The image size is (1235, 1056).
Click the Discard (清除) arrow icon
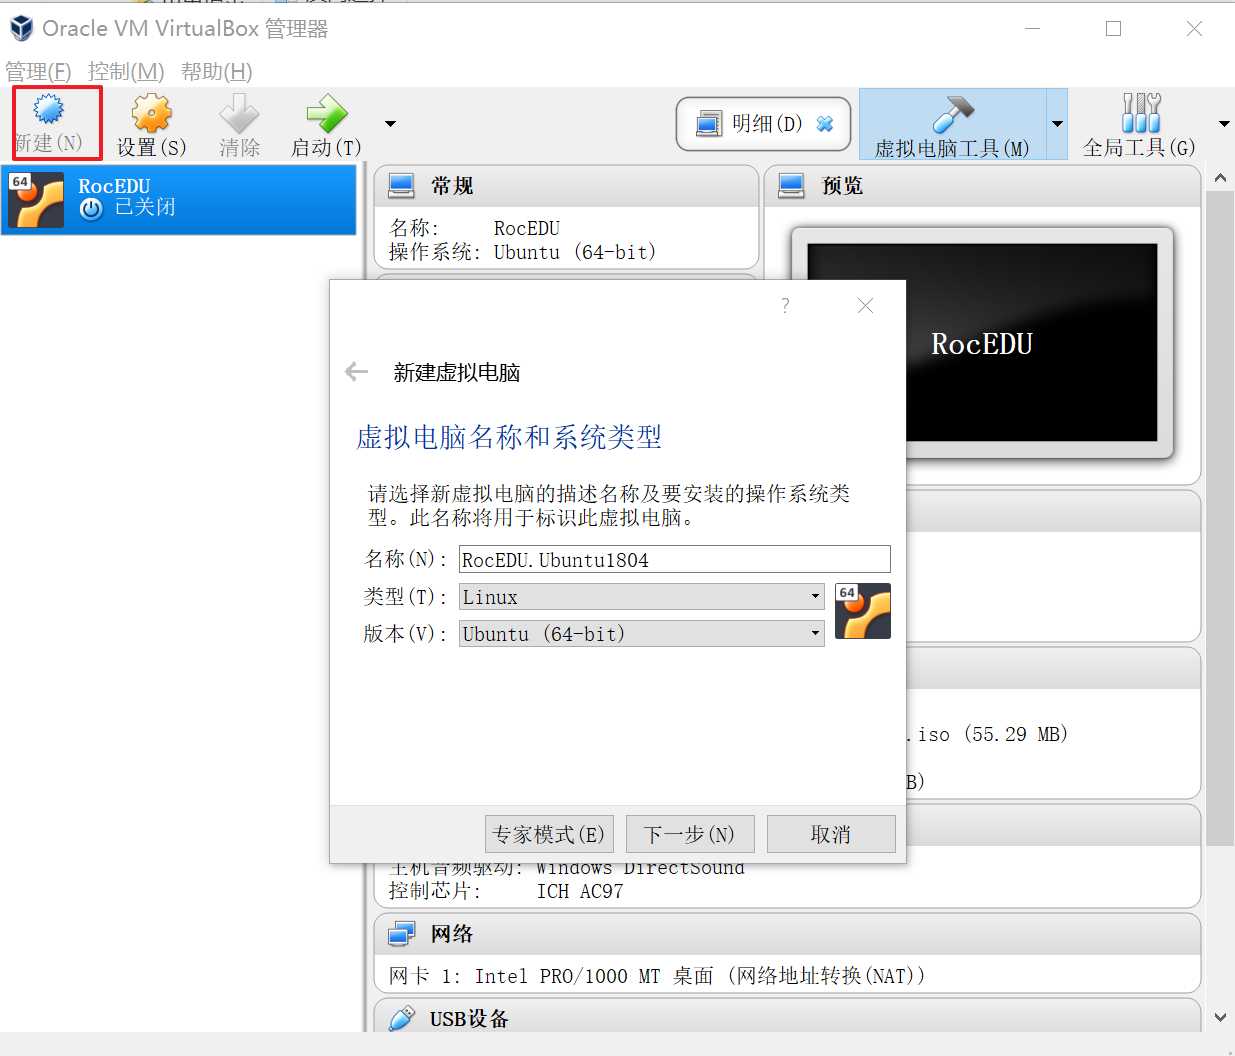pyautogui.click(x=239, y=113)
